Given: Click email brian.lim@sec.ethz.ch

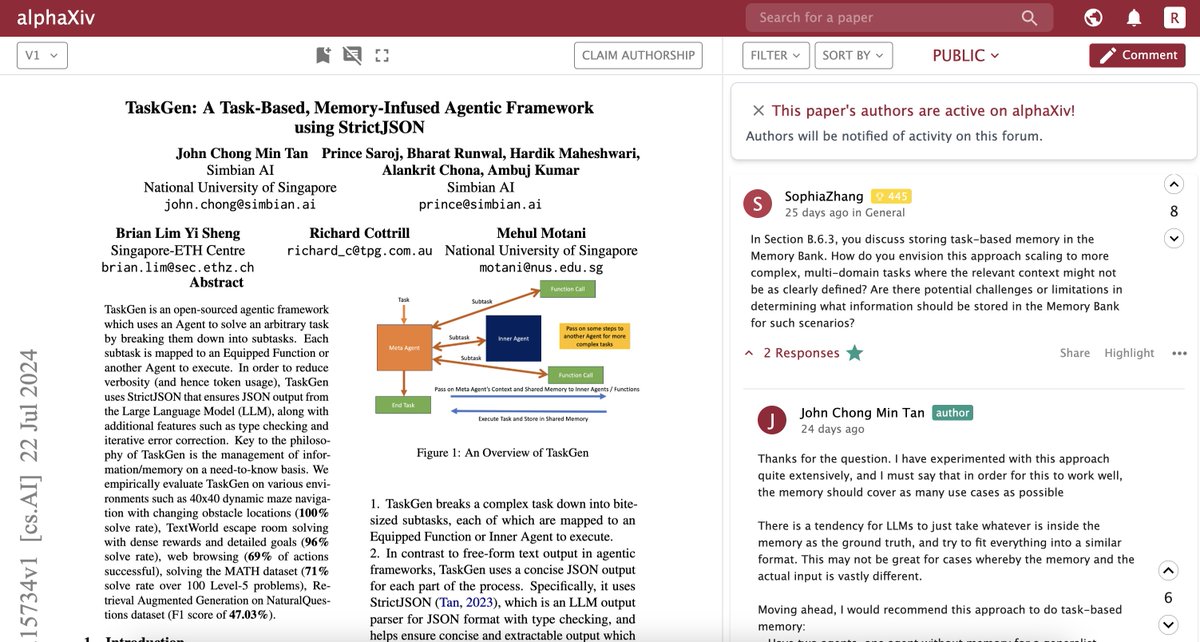Looking at the screenshot, I should click(178, 267).
